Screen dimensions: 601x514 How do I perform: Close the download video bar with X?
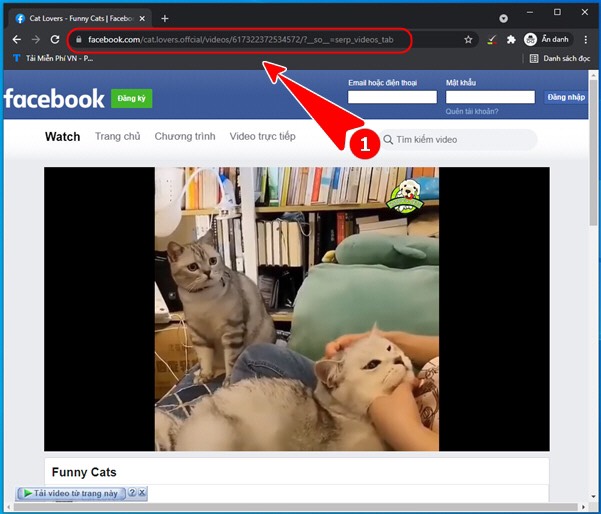pyautogui.click(x=142, y=493)
